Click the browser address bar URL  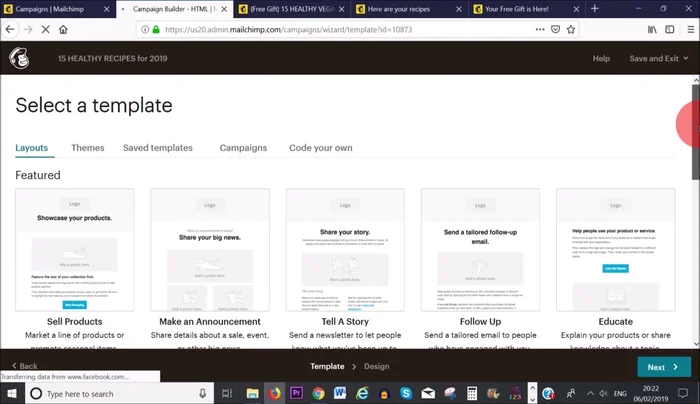coord(288,29)
